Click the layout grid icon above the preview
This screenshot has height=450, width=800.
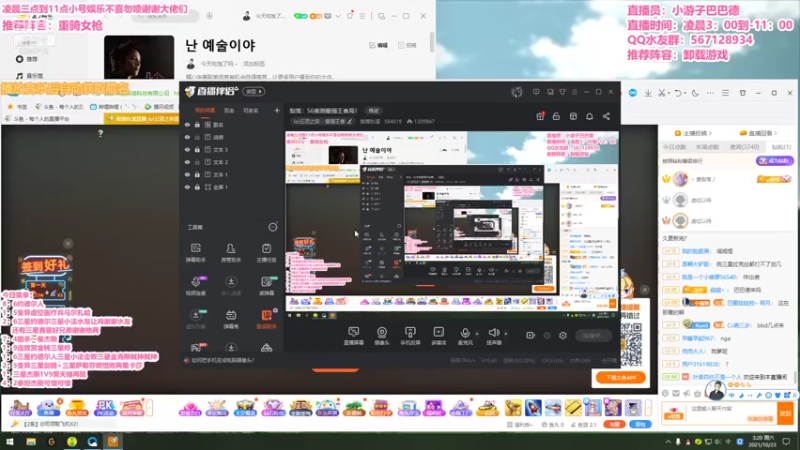tap(573, 116)
